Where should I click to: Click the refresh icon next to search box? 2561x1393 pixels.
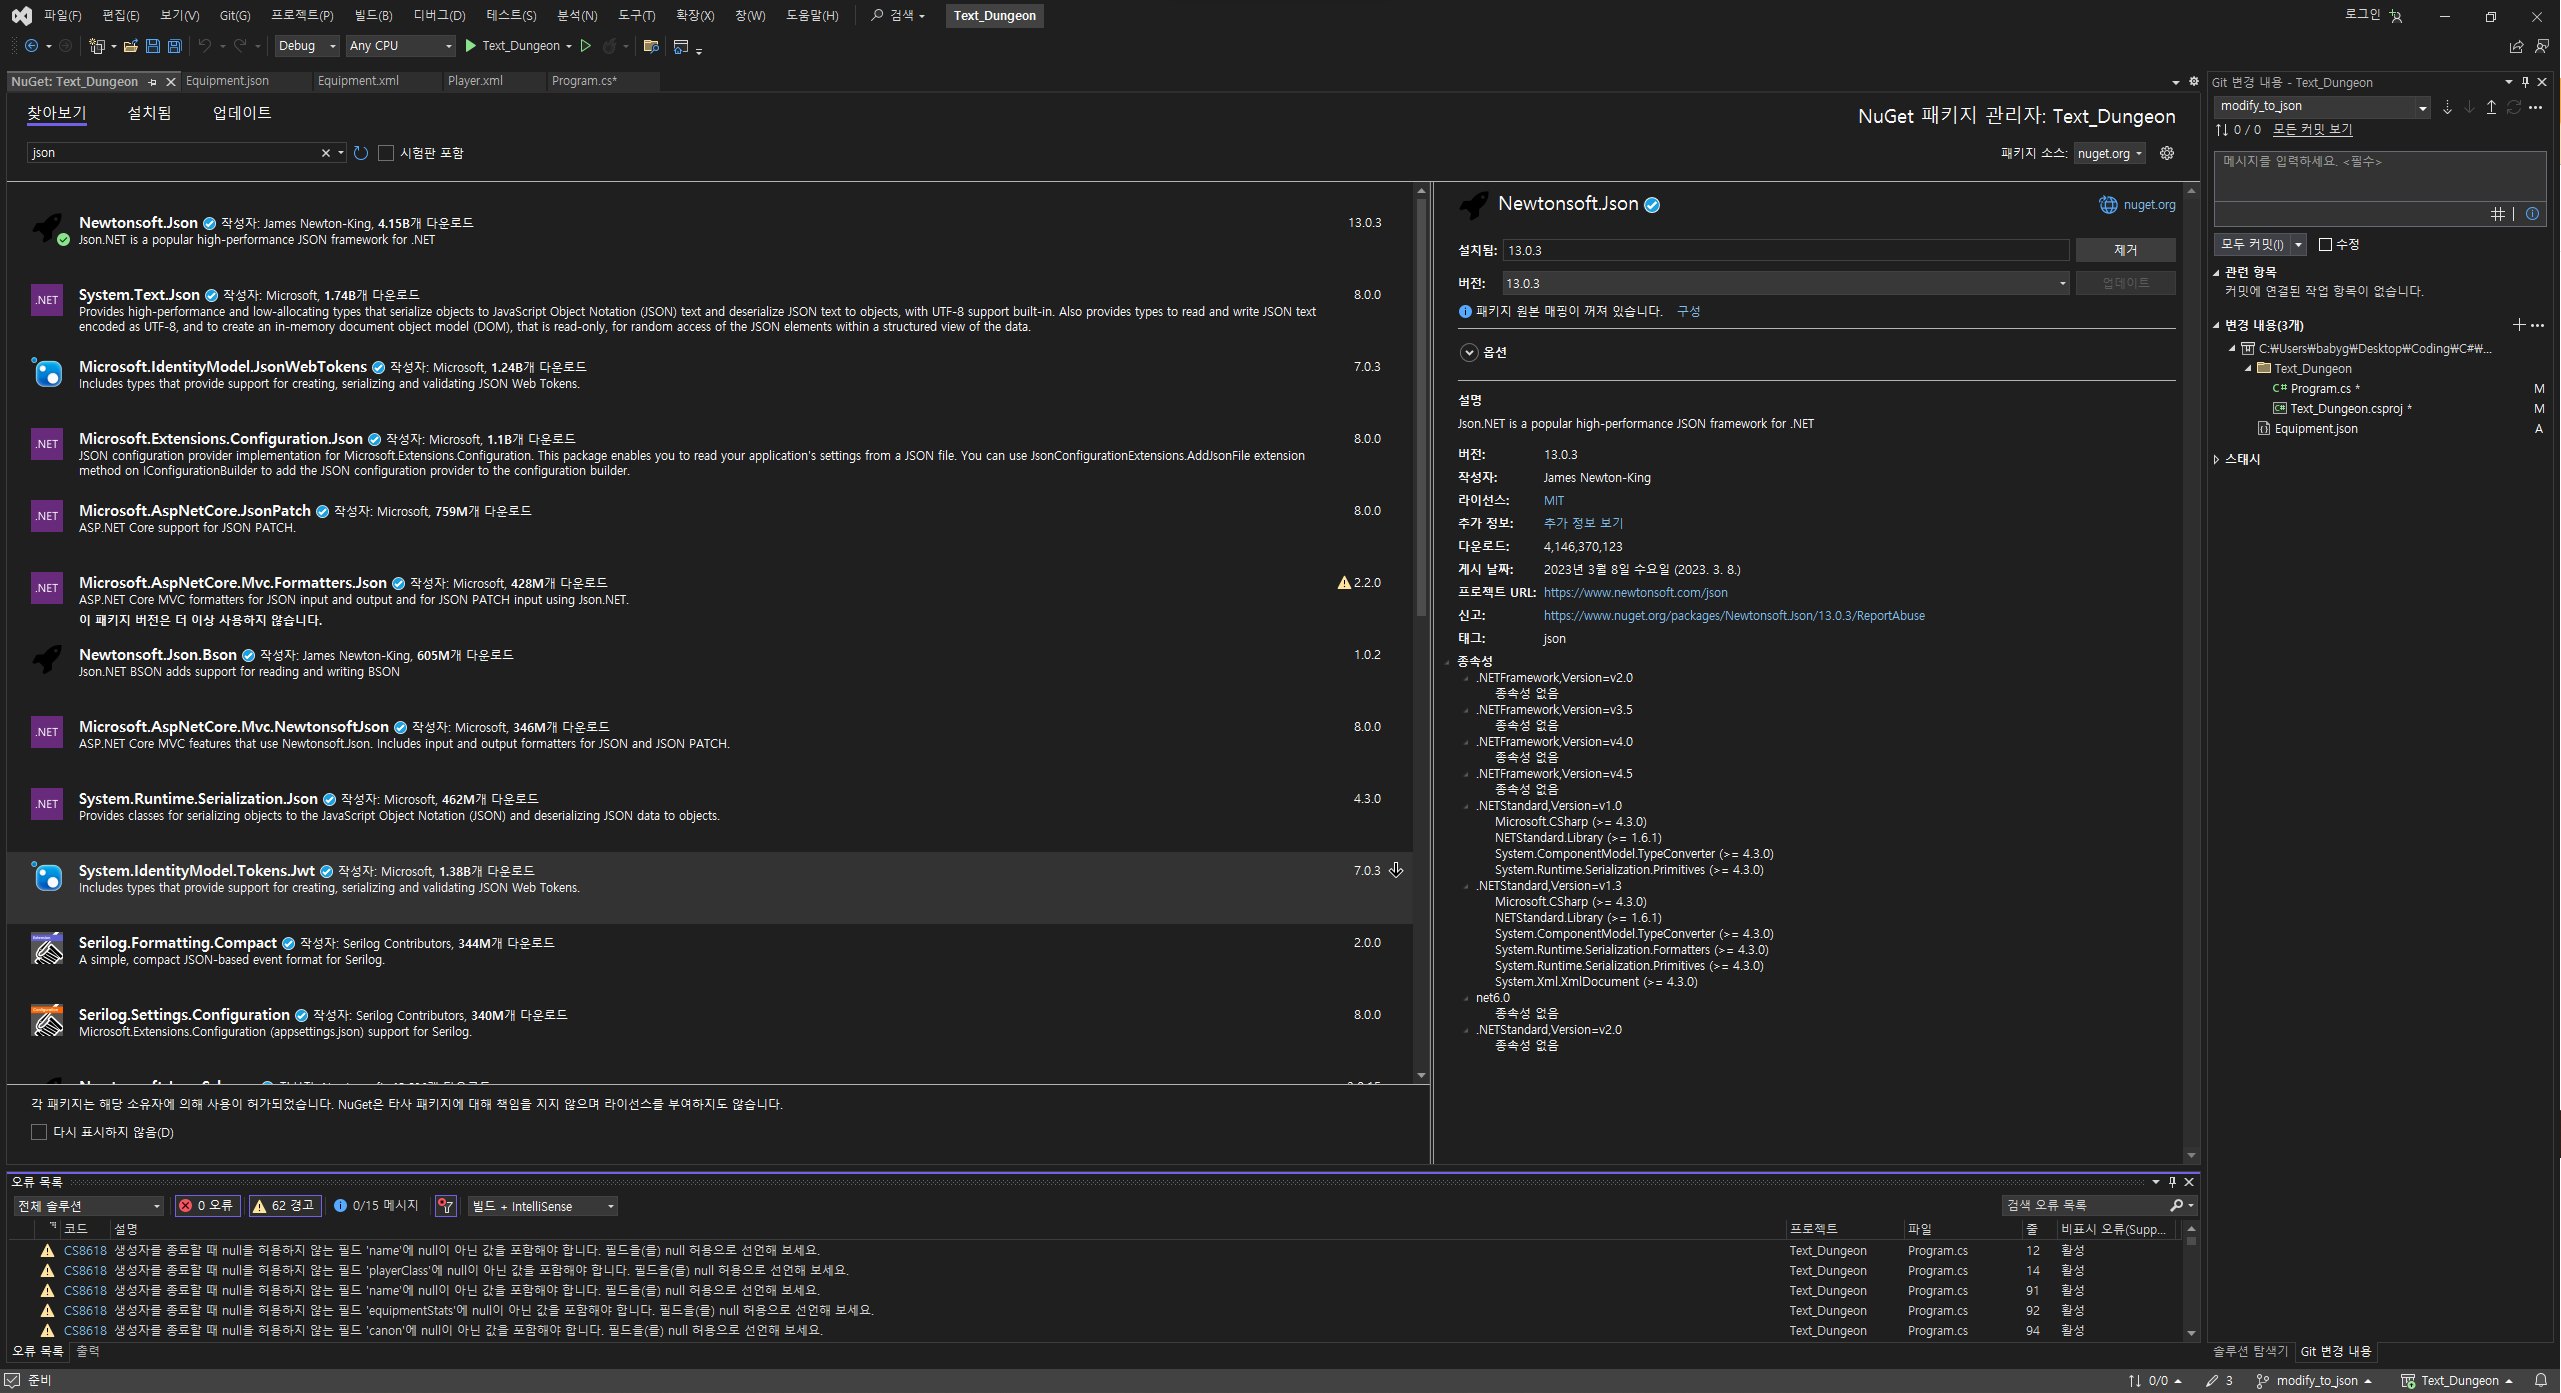click(361, 153)
